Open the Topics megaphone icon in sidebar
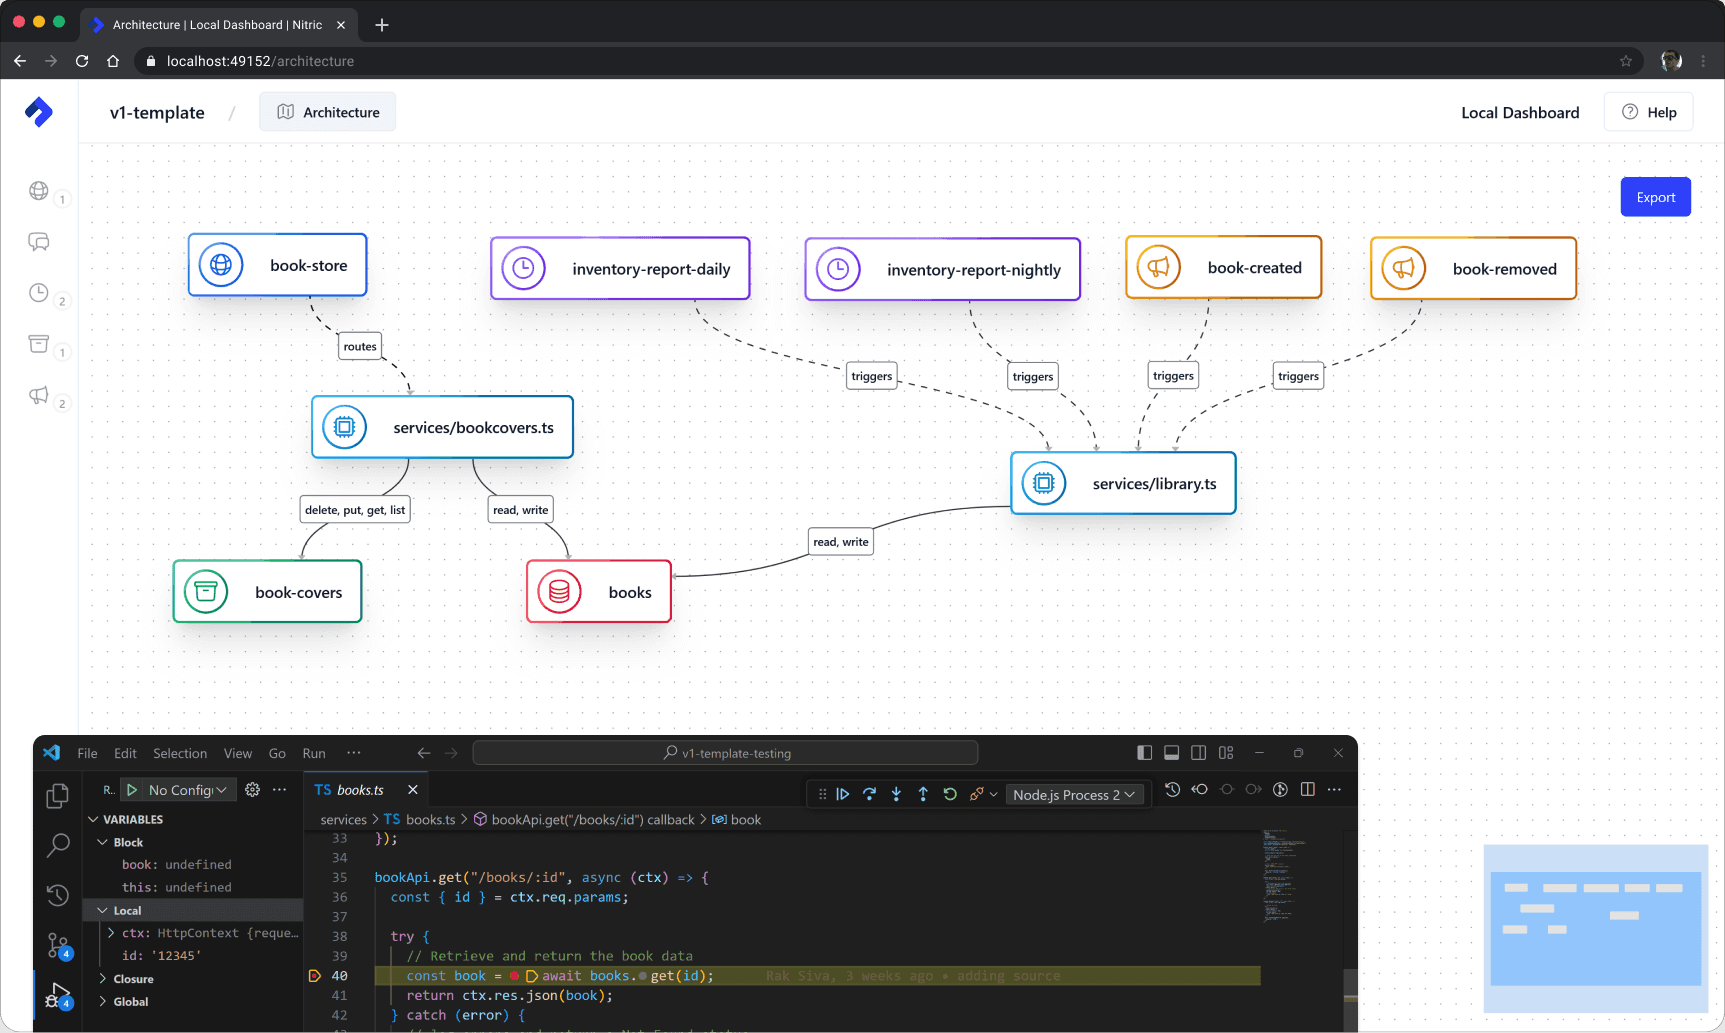The image size is (1725, 1033). (x=39, y=395)
